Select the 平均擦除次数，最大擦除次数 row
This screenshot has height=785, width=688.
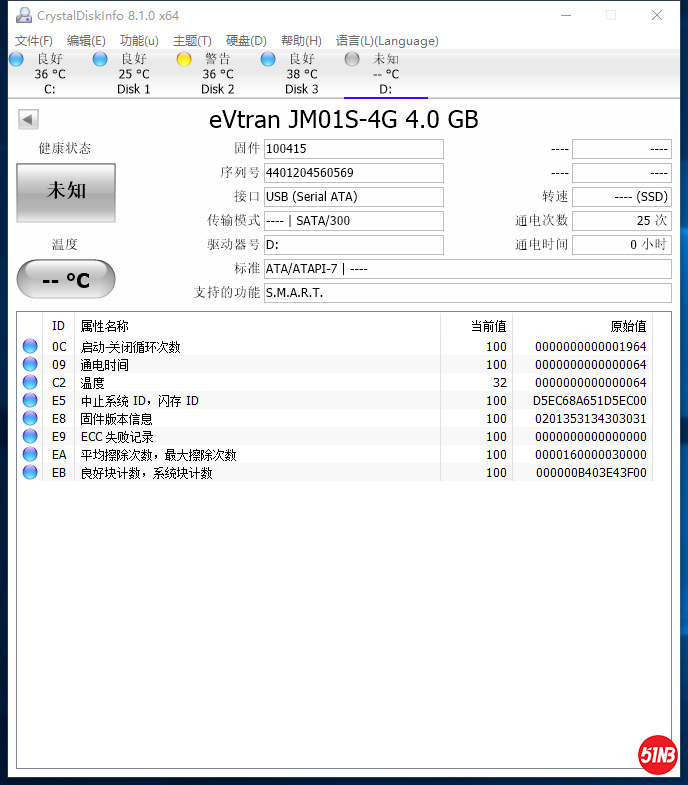point(335,455)
